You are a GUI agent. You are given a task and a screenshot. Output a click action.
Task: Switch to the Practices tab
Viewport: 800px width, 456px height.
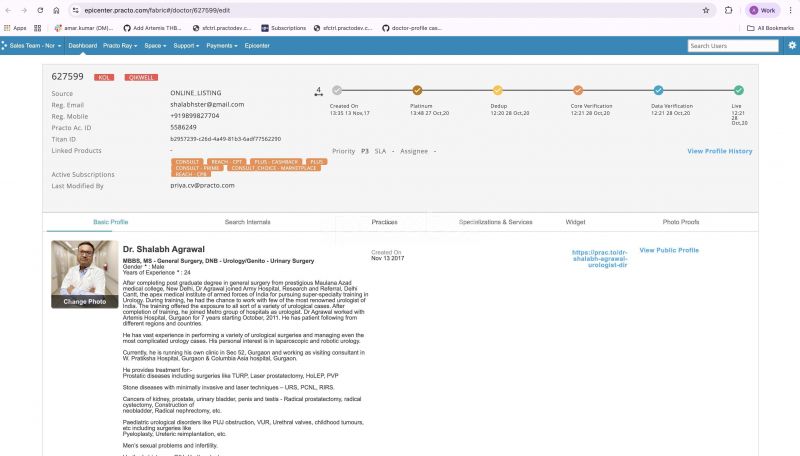[384, 222]
